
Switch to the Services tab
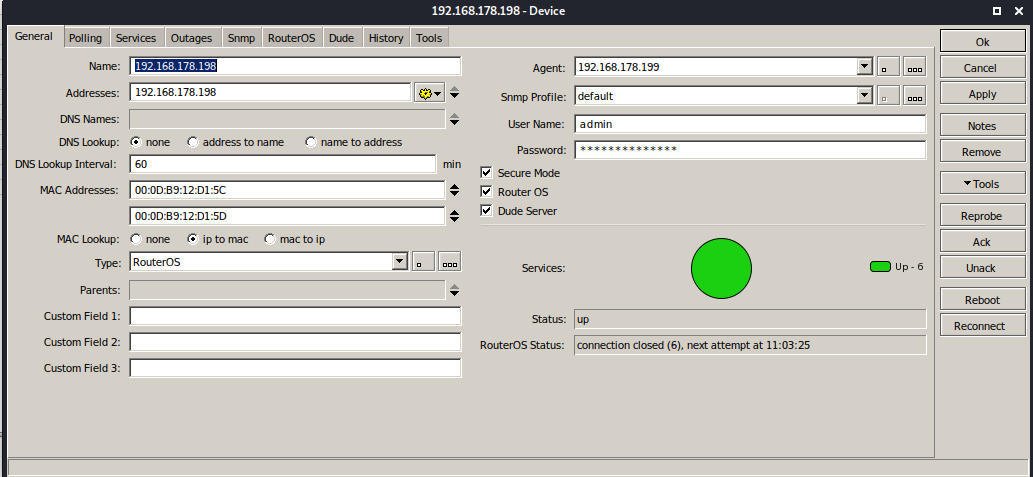click(136, 38)
